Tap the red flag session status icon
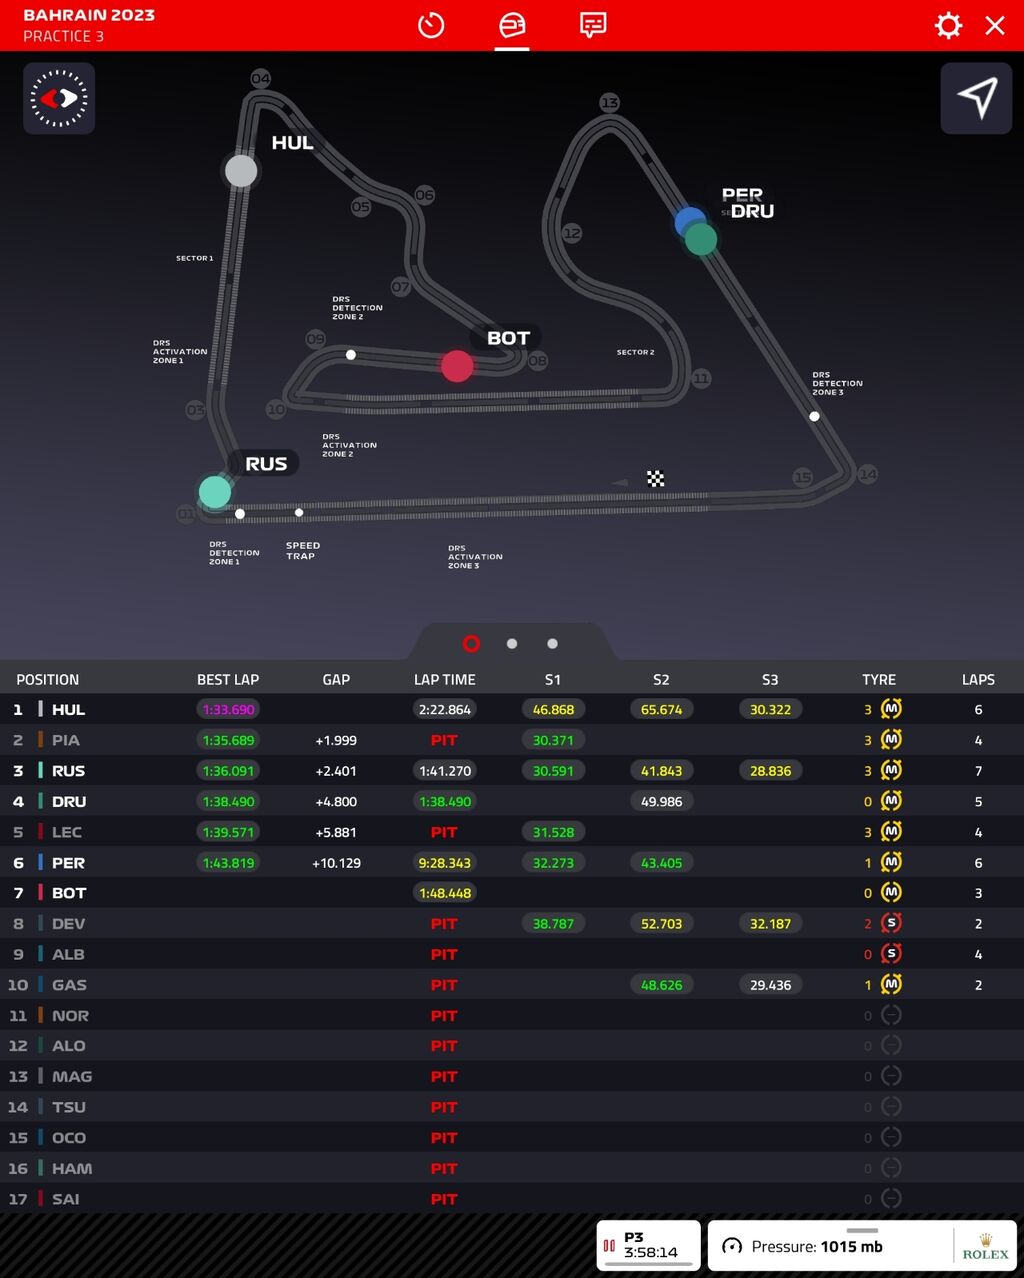1024x1278 pixels. click(x=609, y=1246)
